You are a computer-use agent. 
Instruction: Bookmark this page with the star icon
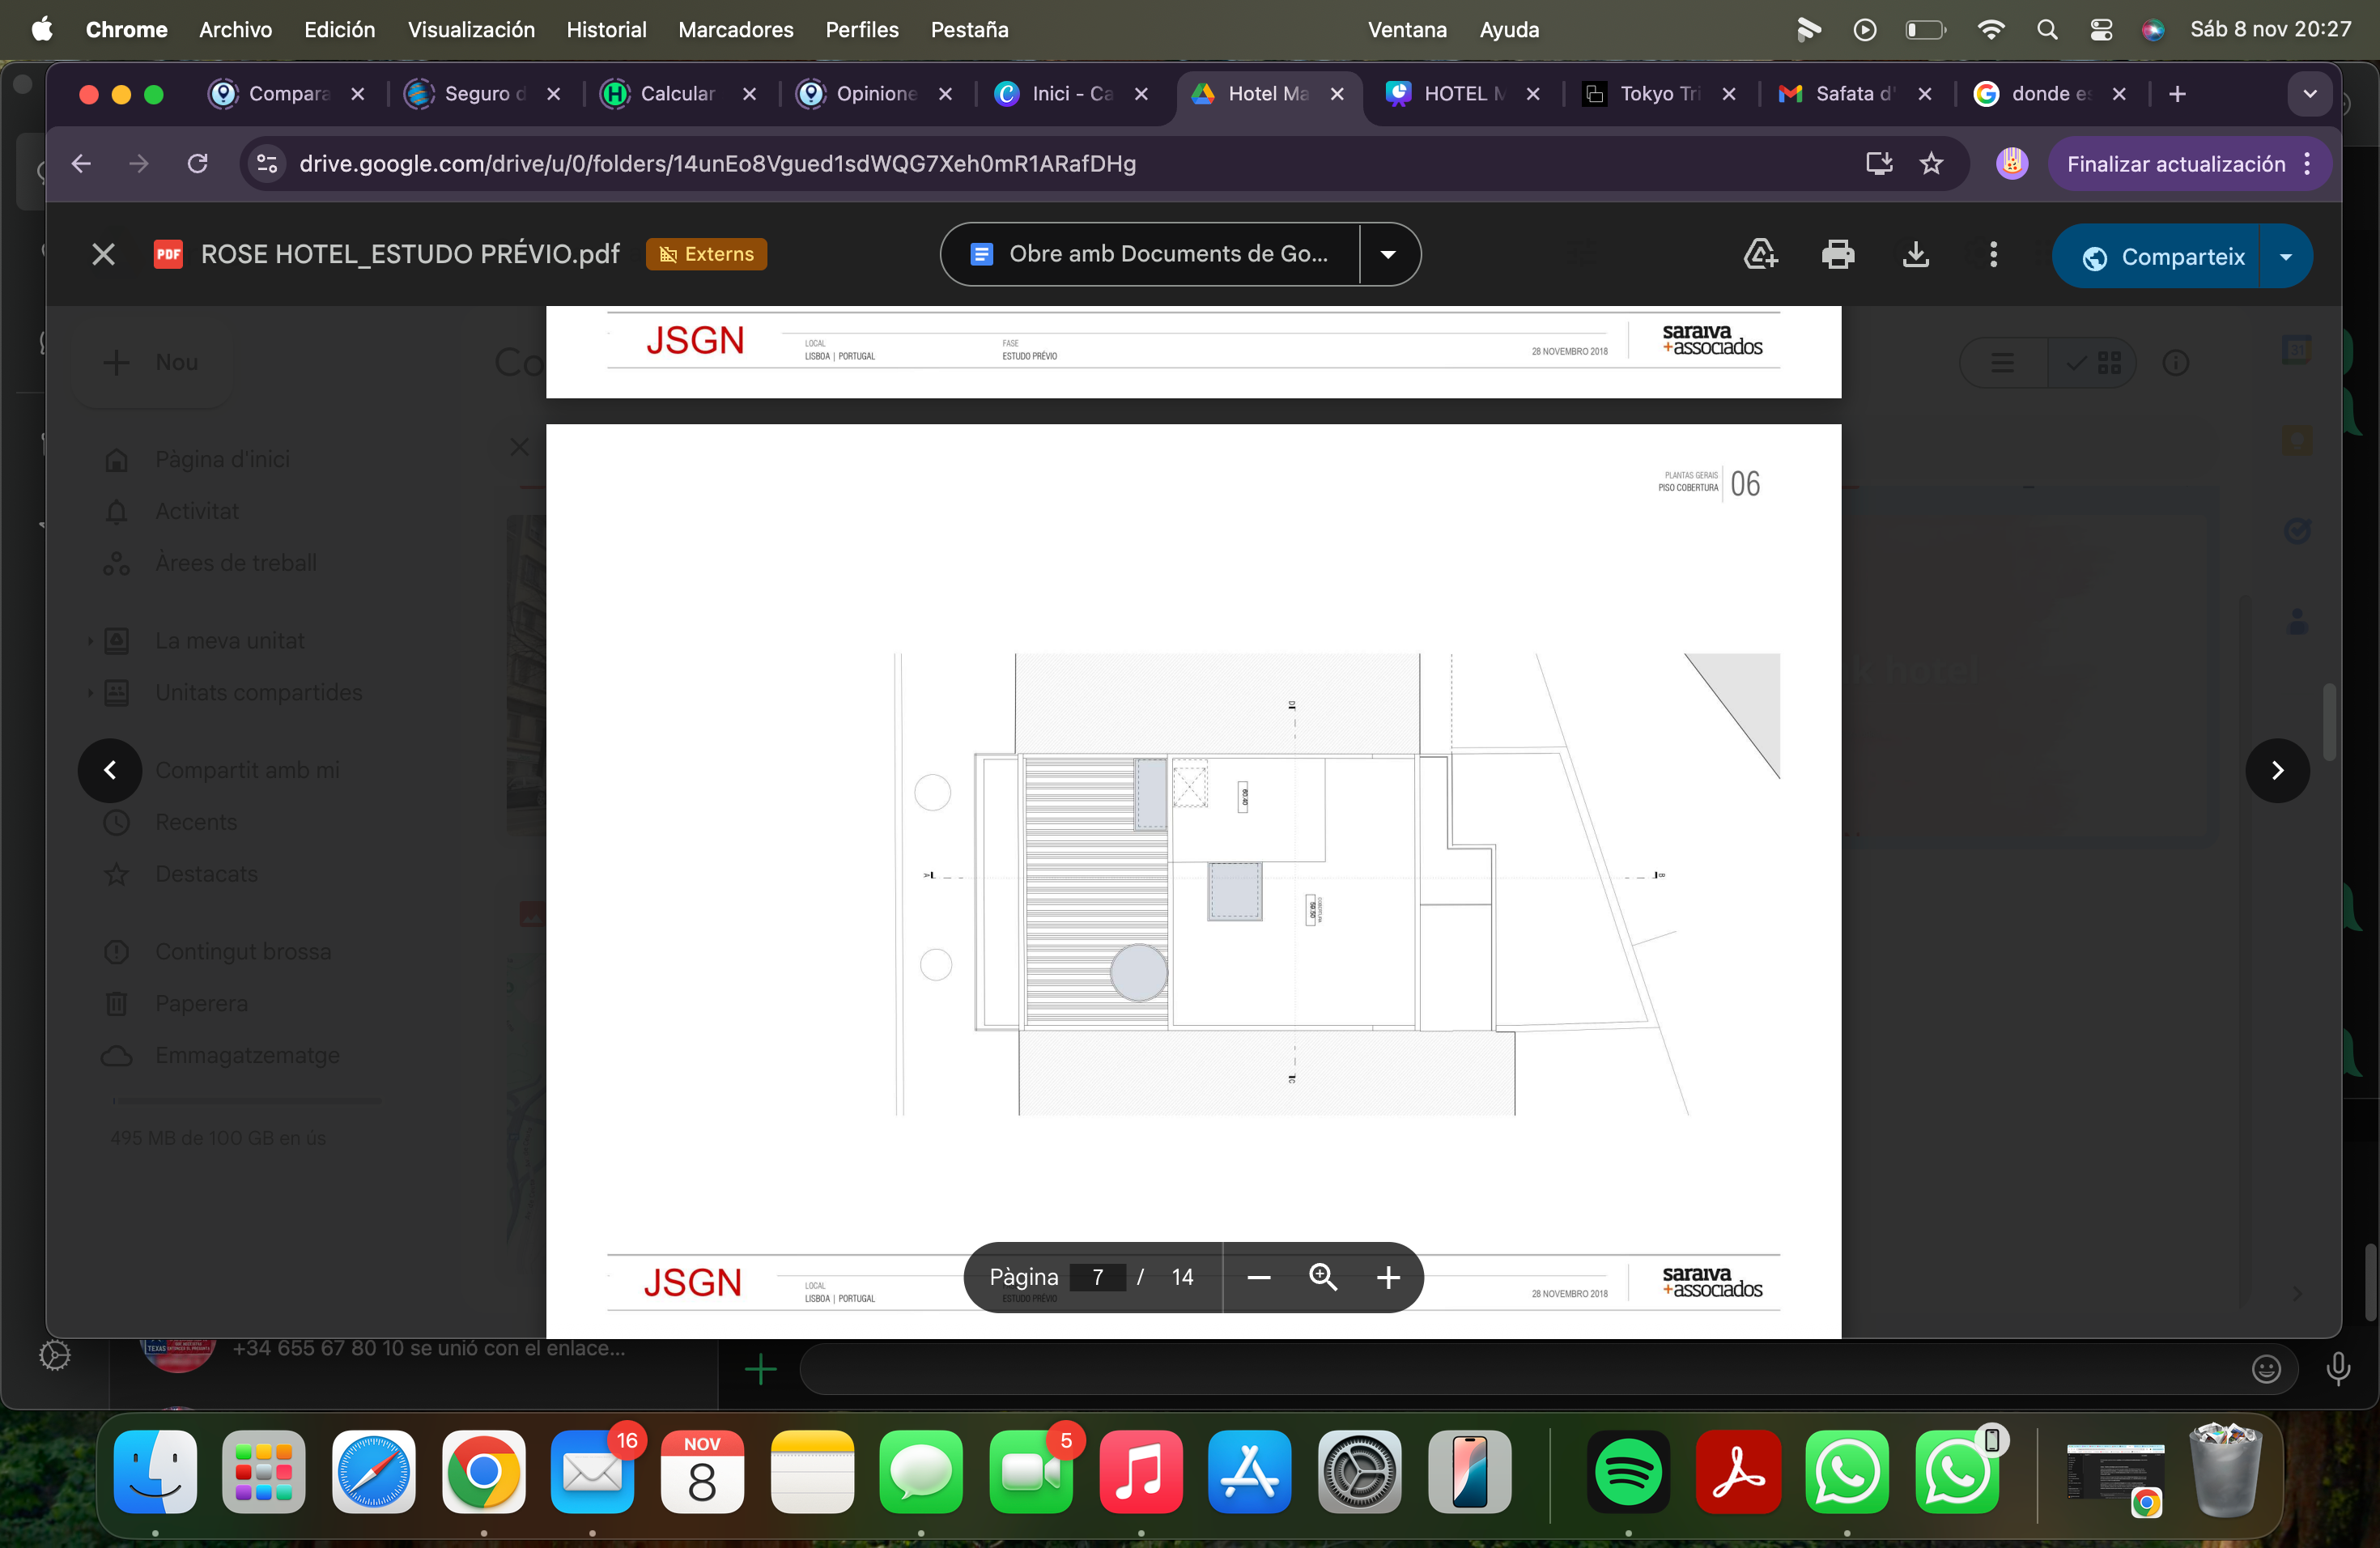coord(1931,164)
